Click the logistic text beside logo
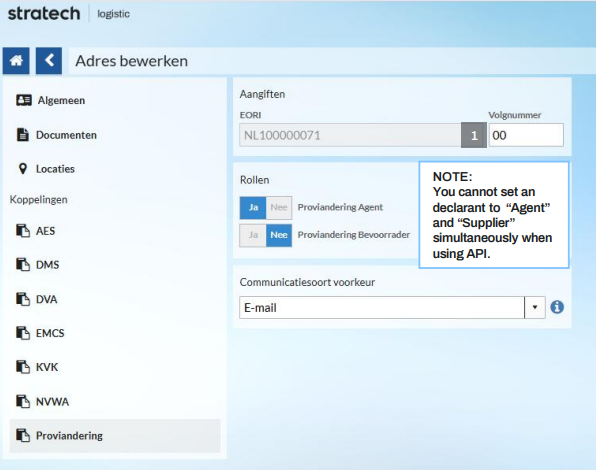This screenshot has width=596, height=470. [113, 14]
